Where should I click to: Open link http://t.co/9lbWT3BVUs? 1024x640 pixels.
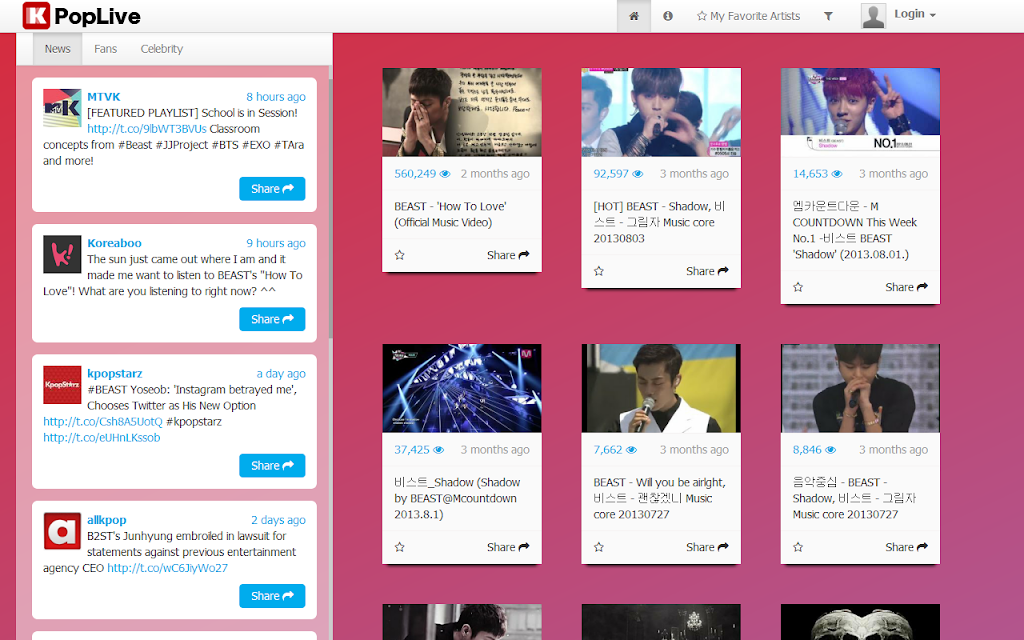(147, 129)
